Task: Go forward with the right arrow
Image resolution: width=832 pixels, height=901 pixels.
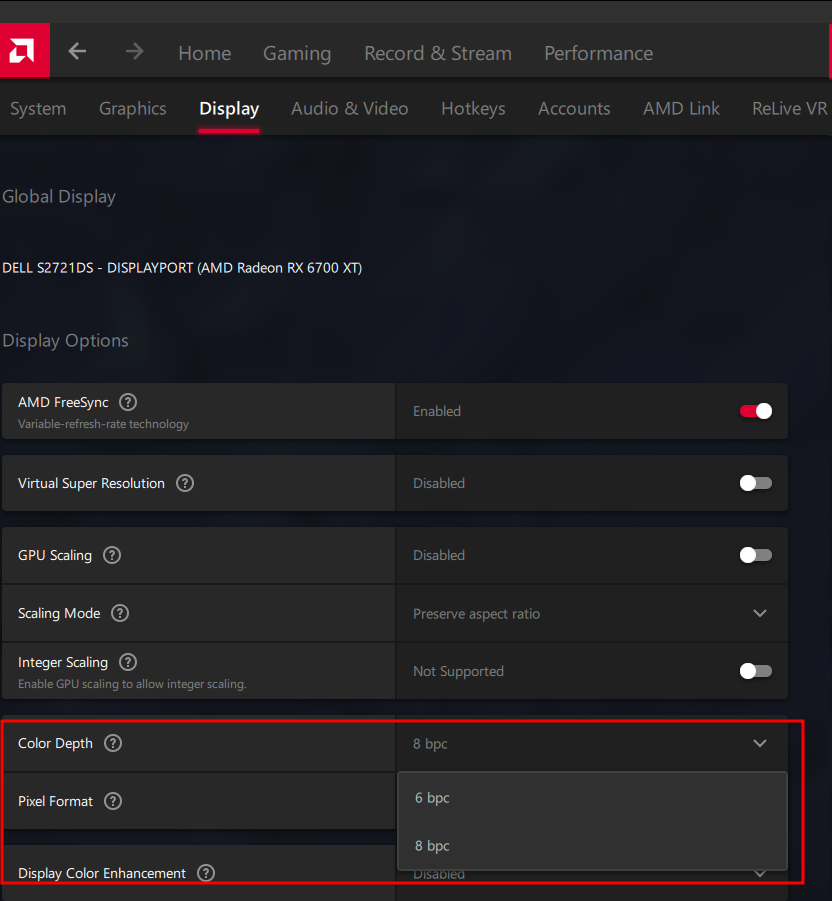Action: 134,52
